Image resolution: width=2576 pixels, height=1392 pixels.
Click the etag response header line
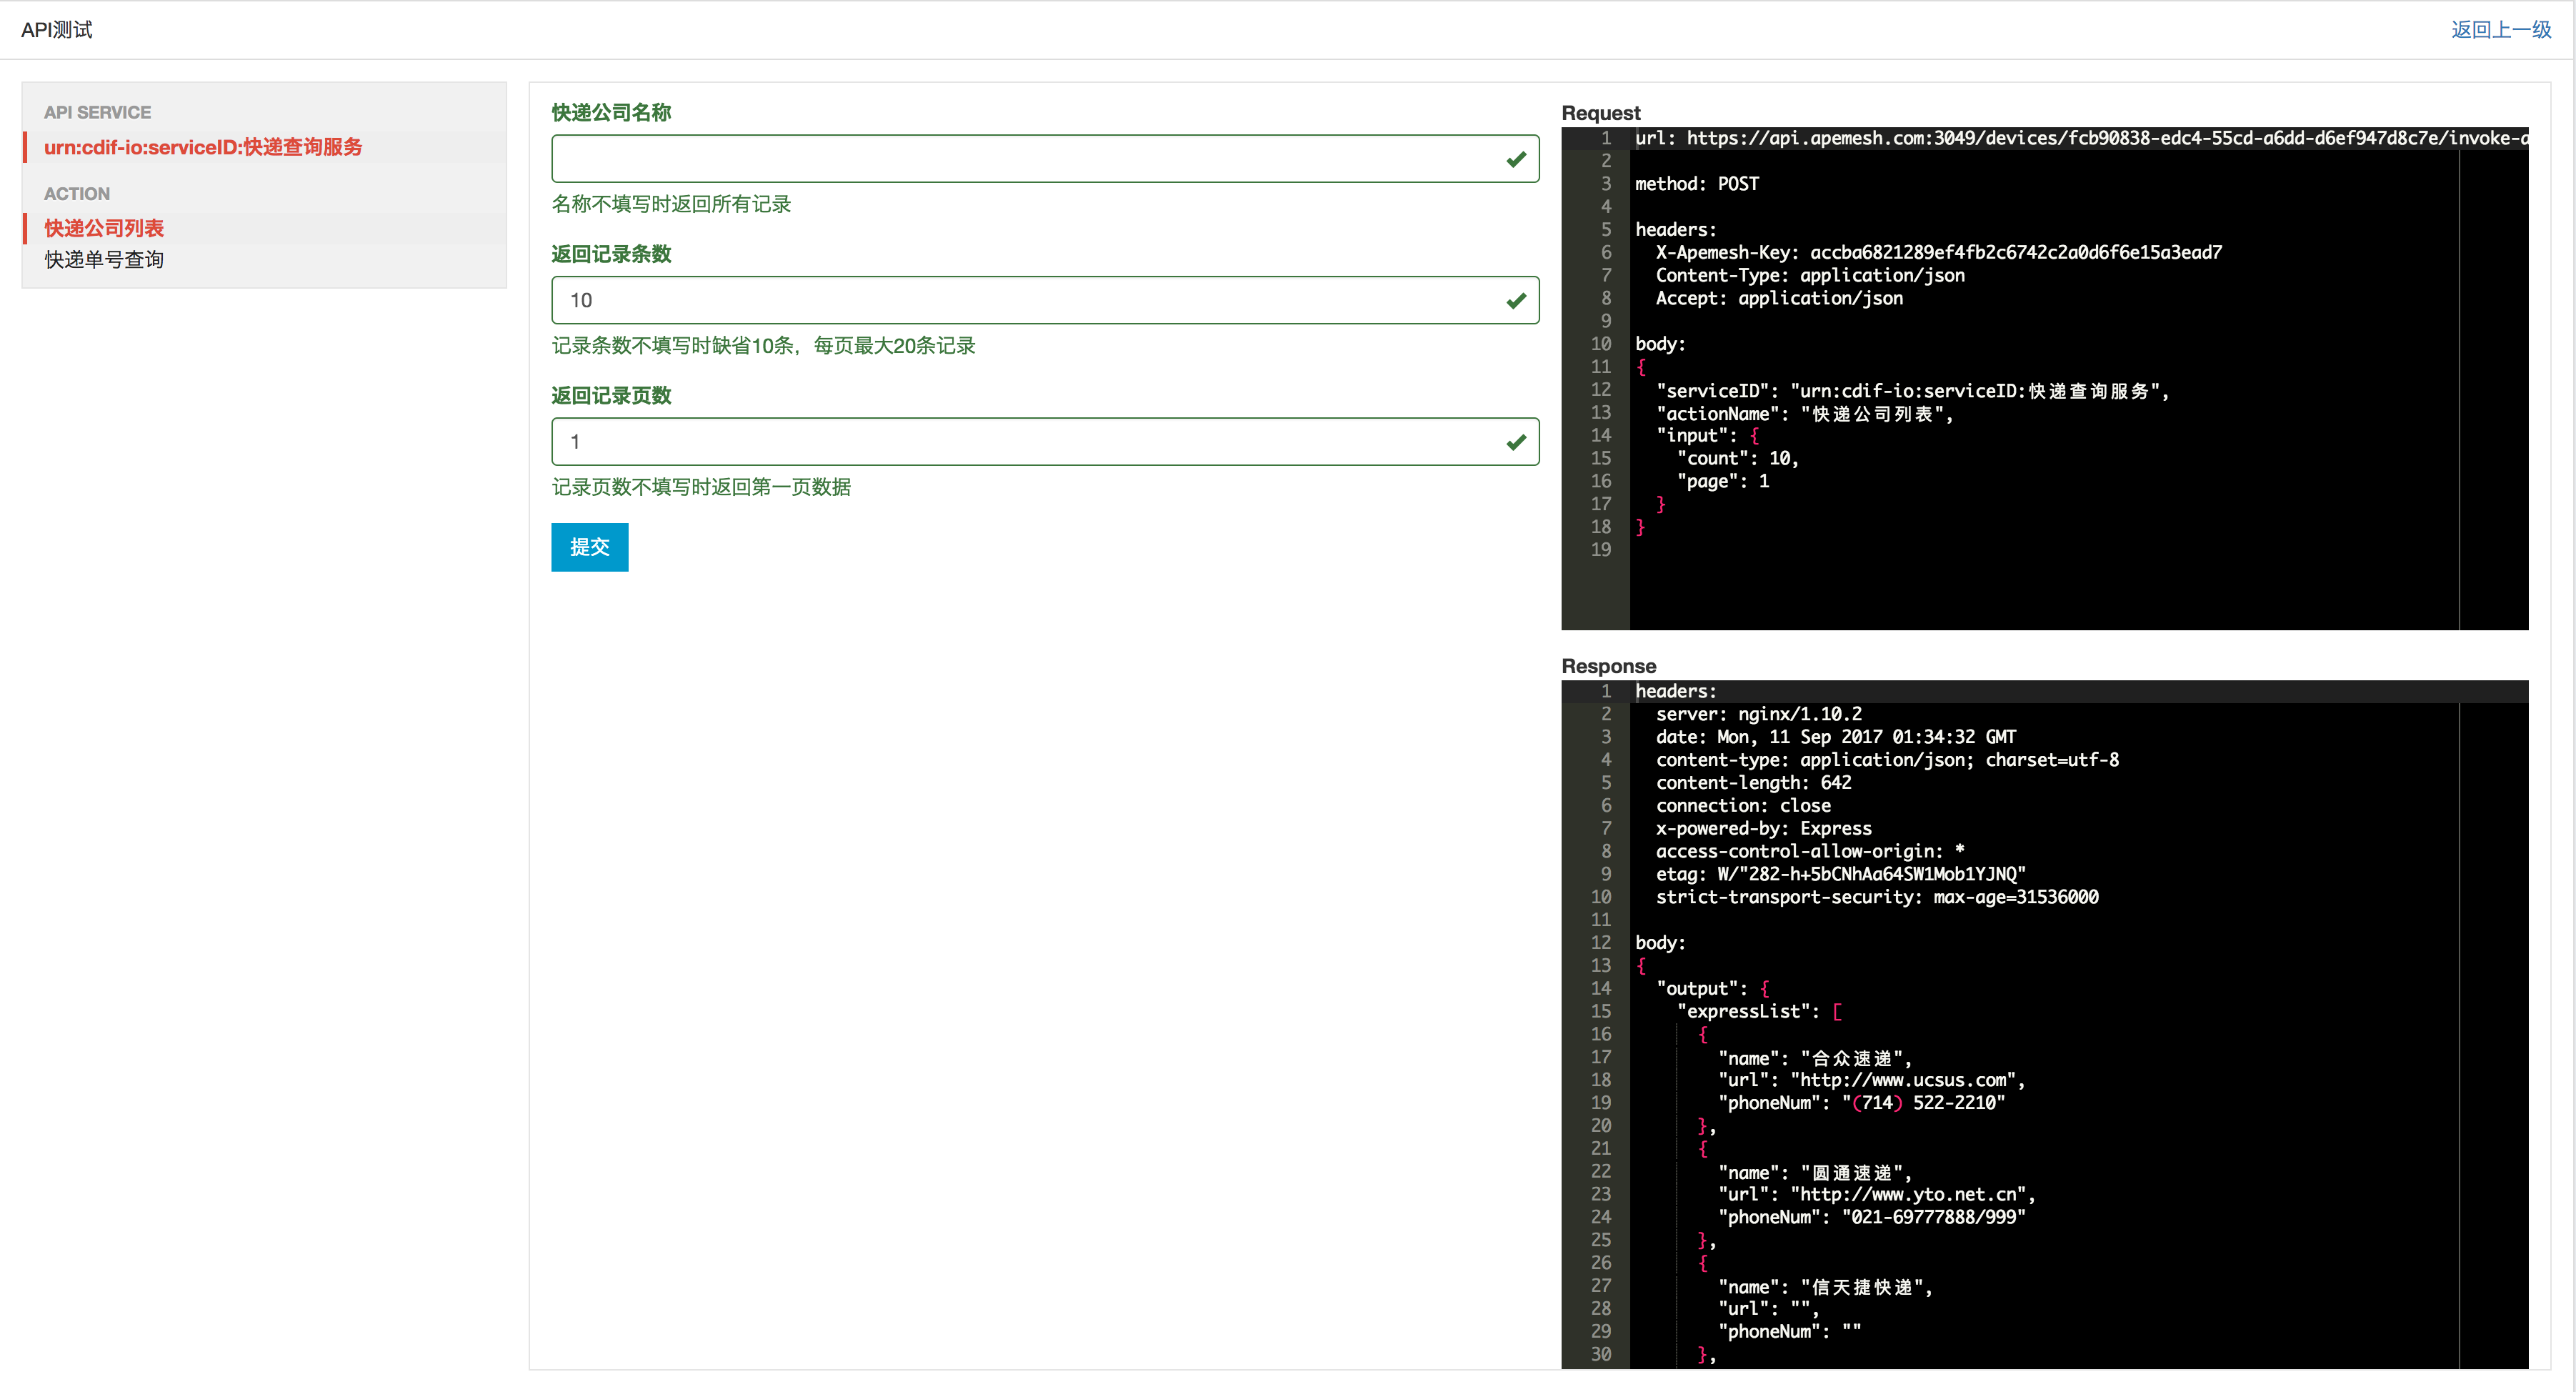1841,874
